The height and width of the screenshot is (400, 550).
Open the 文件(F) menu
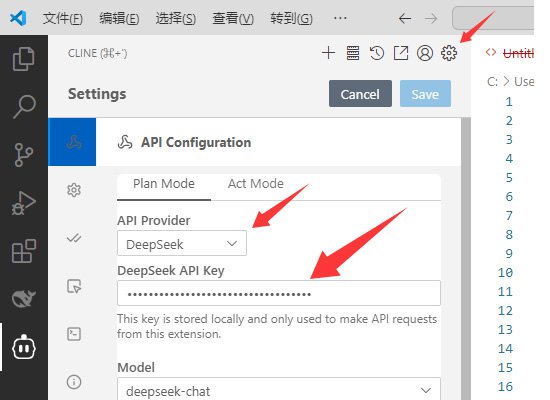pyautogui.click(x=63, y=18)
